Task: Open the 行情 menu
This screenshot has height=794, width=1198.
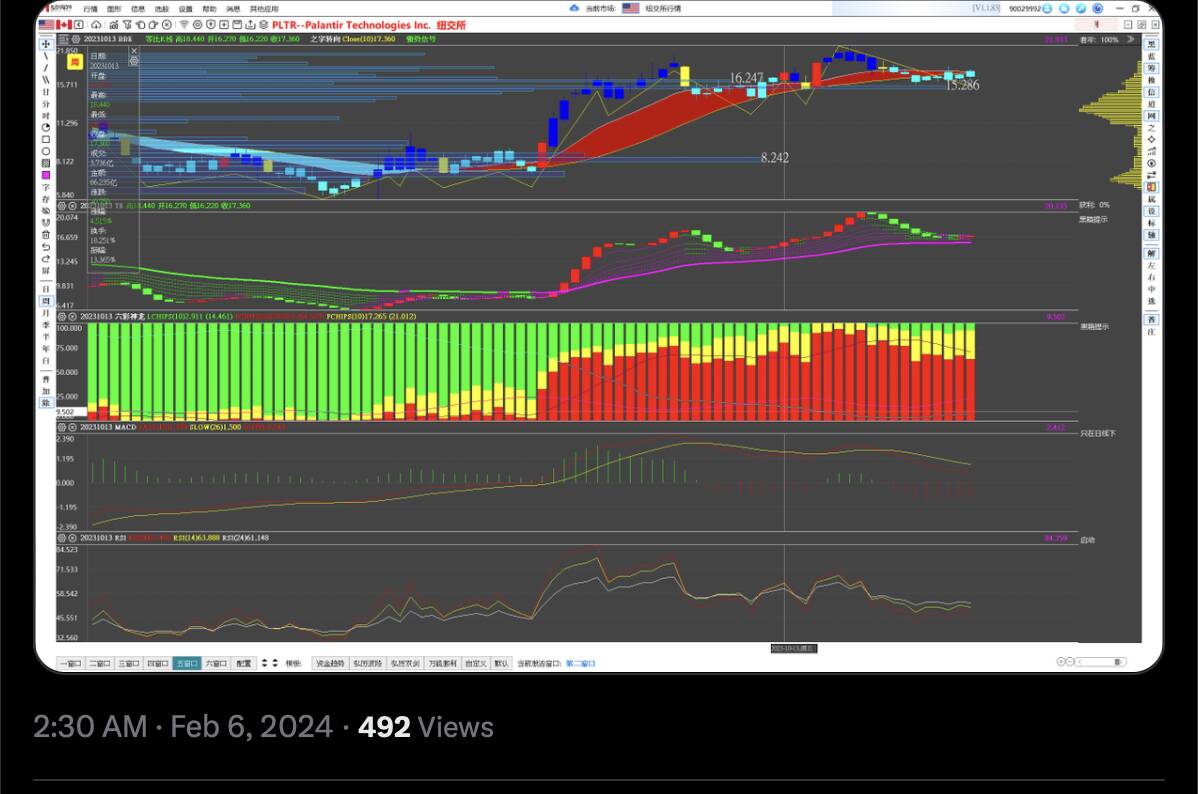Action: 90,8
